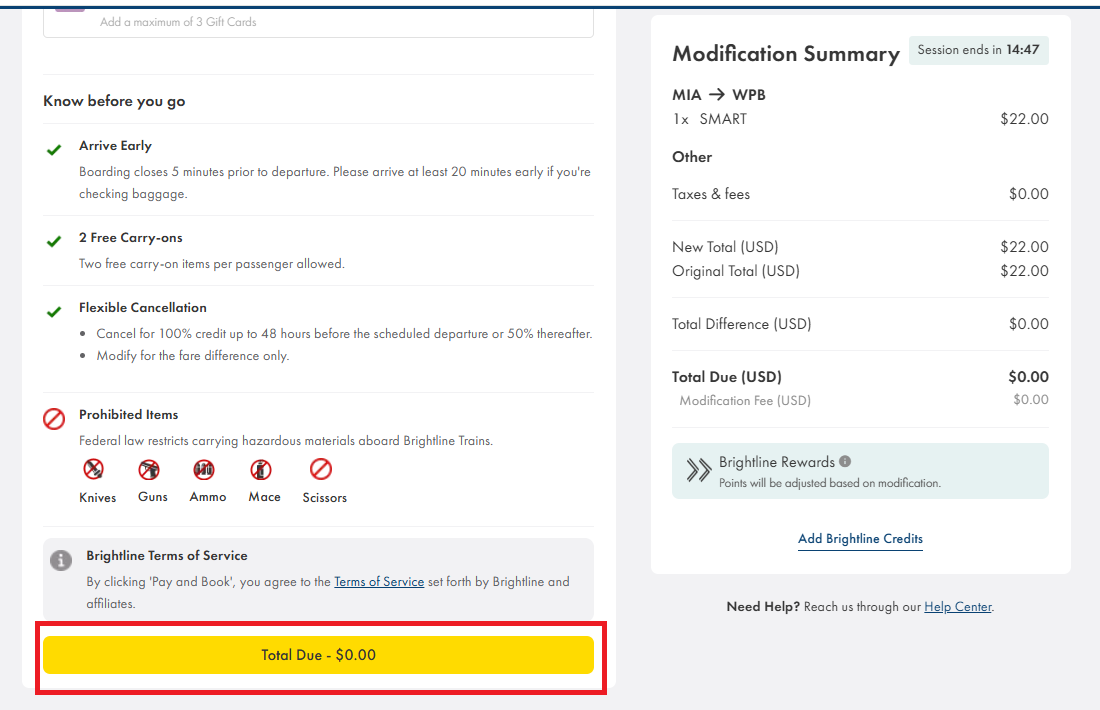Click the Modify for the fare difference text
This screenshot has height=710, width=1100.
(193, 356)
